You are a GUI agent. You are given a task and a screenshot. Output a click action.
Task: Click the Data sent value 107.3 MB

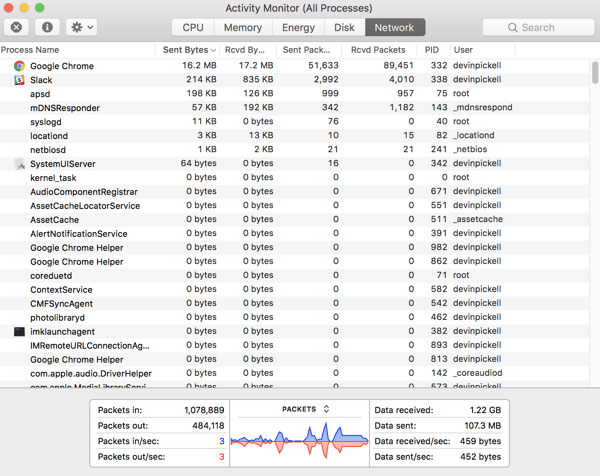tap(483, 425)
